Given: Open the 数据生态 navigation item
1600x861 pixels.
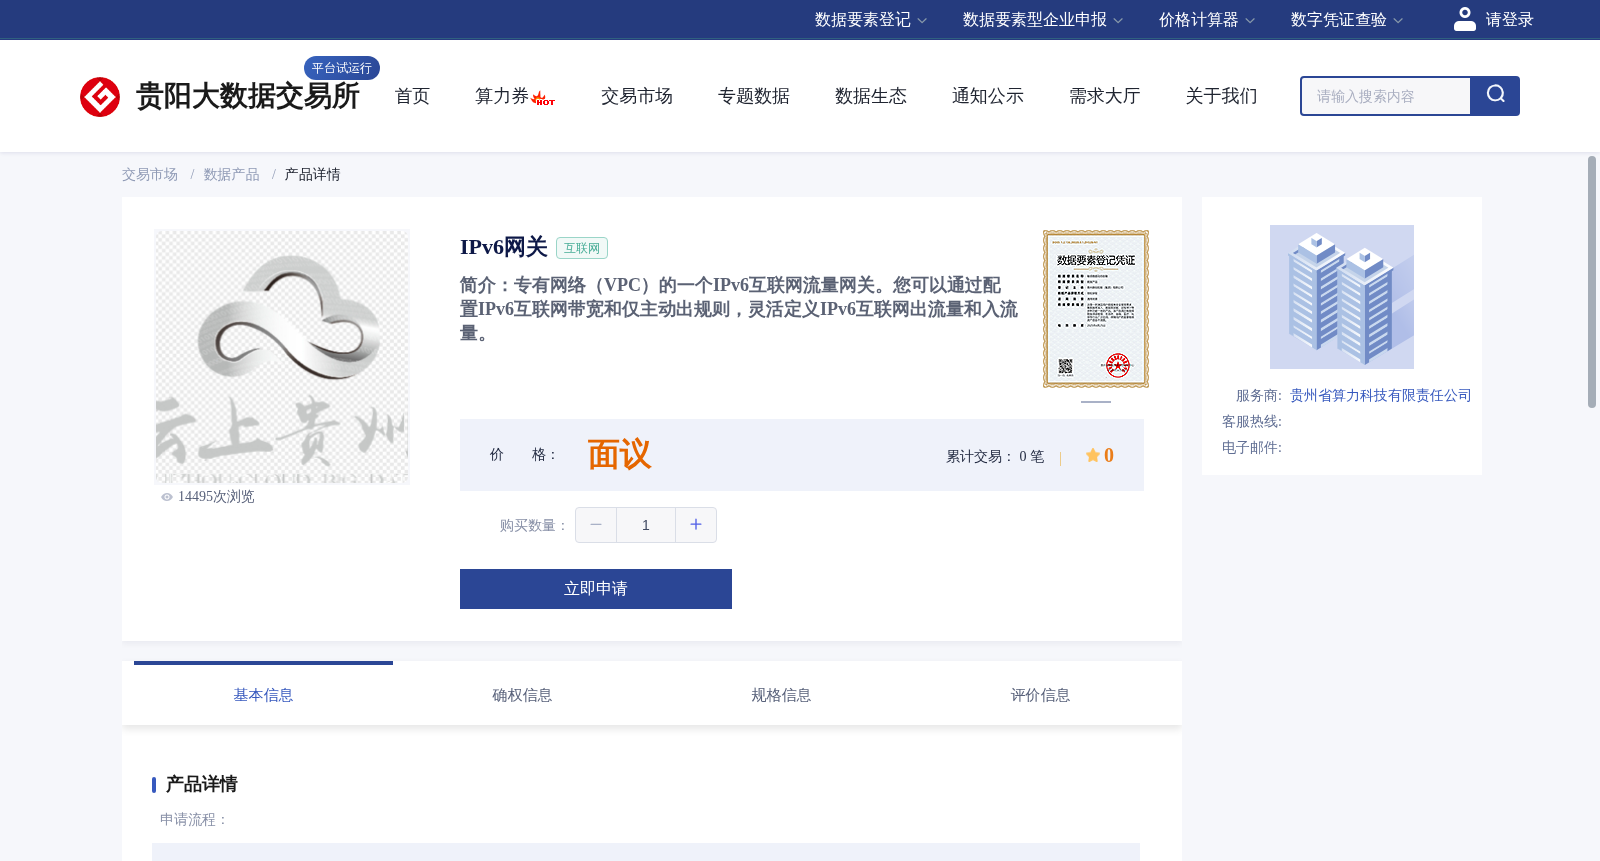Looking at the screenshot, I should tap(871, 96).
